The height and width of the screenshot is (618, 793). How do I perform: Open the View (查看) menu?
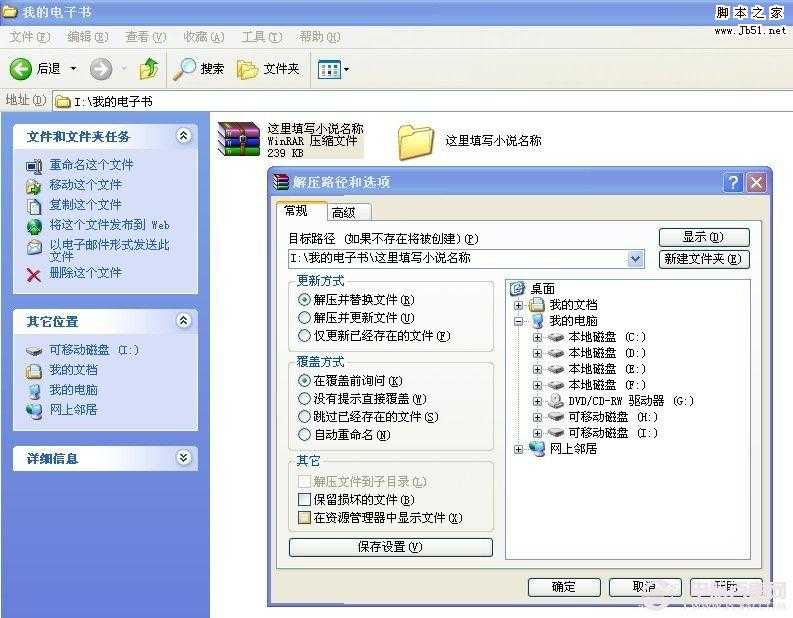point(146,37)
